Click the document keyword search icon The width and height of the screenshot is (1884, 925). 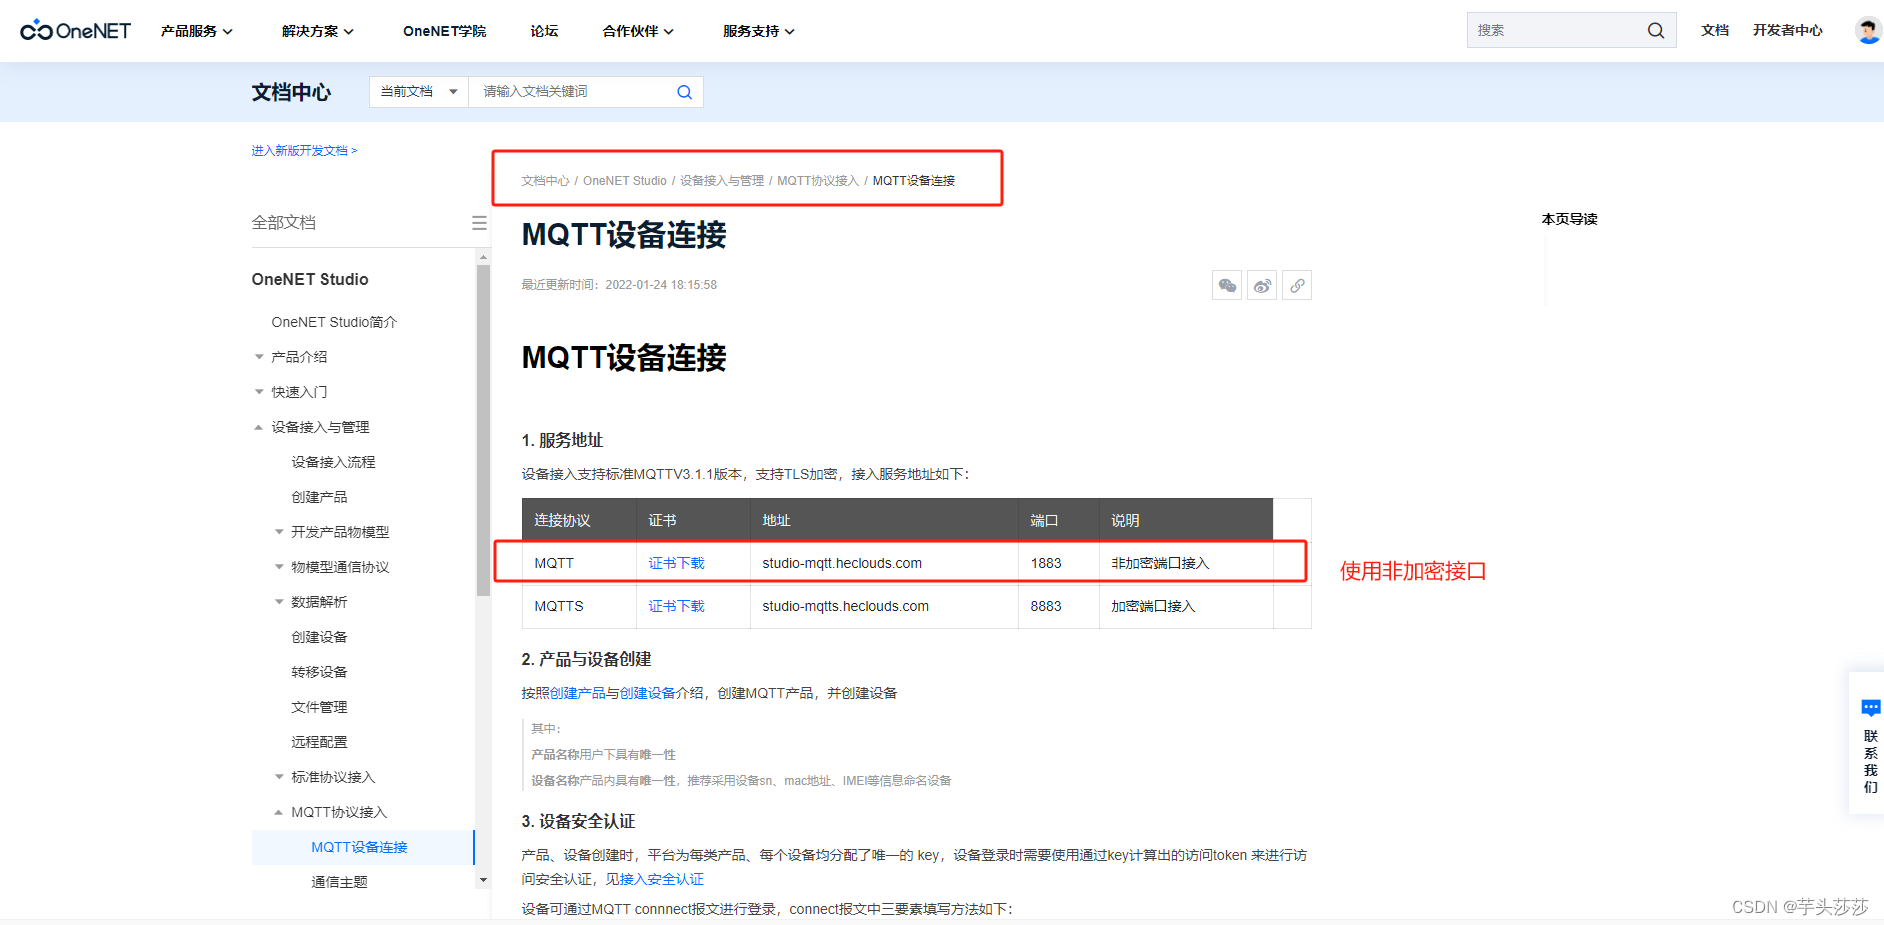pyautogui.click(x=685, y=92)
